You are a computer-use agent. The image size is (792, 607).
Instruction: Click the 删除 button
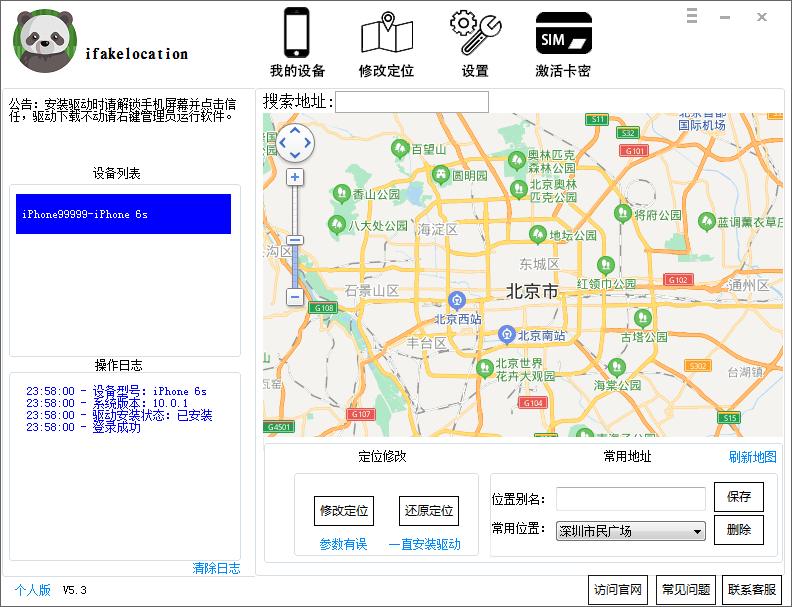pyautogui.click(x=738, y=530)
